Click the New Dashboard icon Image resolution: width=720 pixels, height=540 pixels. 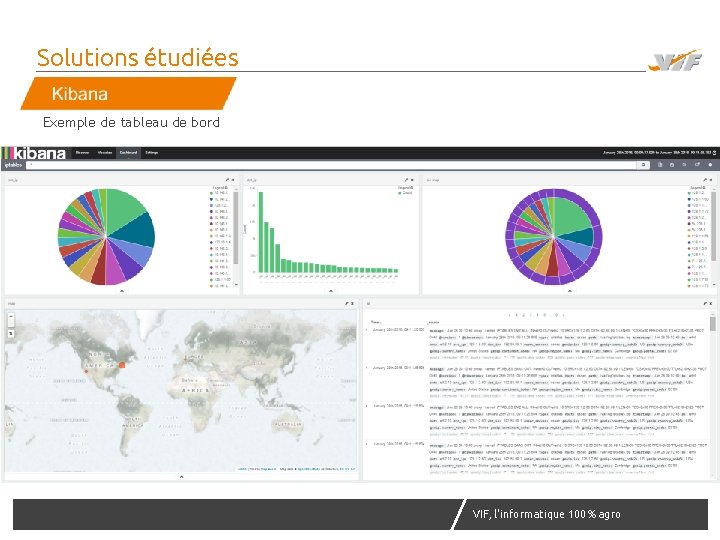tap(660, 164)
